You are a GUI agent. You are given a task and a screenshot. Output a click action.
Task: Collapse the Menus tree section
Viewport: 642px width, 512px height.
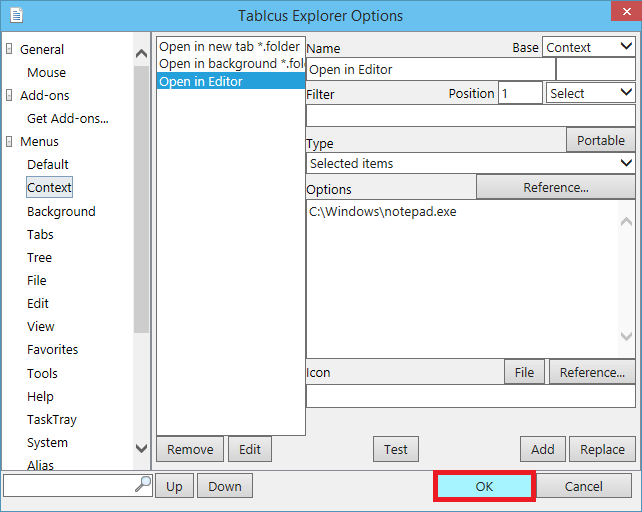[x=9, y=141]
